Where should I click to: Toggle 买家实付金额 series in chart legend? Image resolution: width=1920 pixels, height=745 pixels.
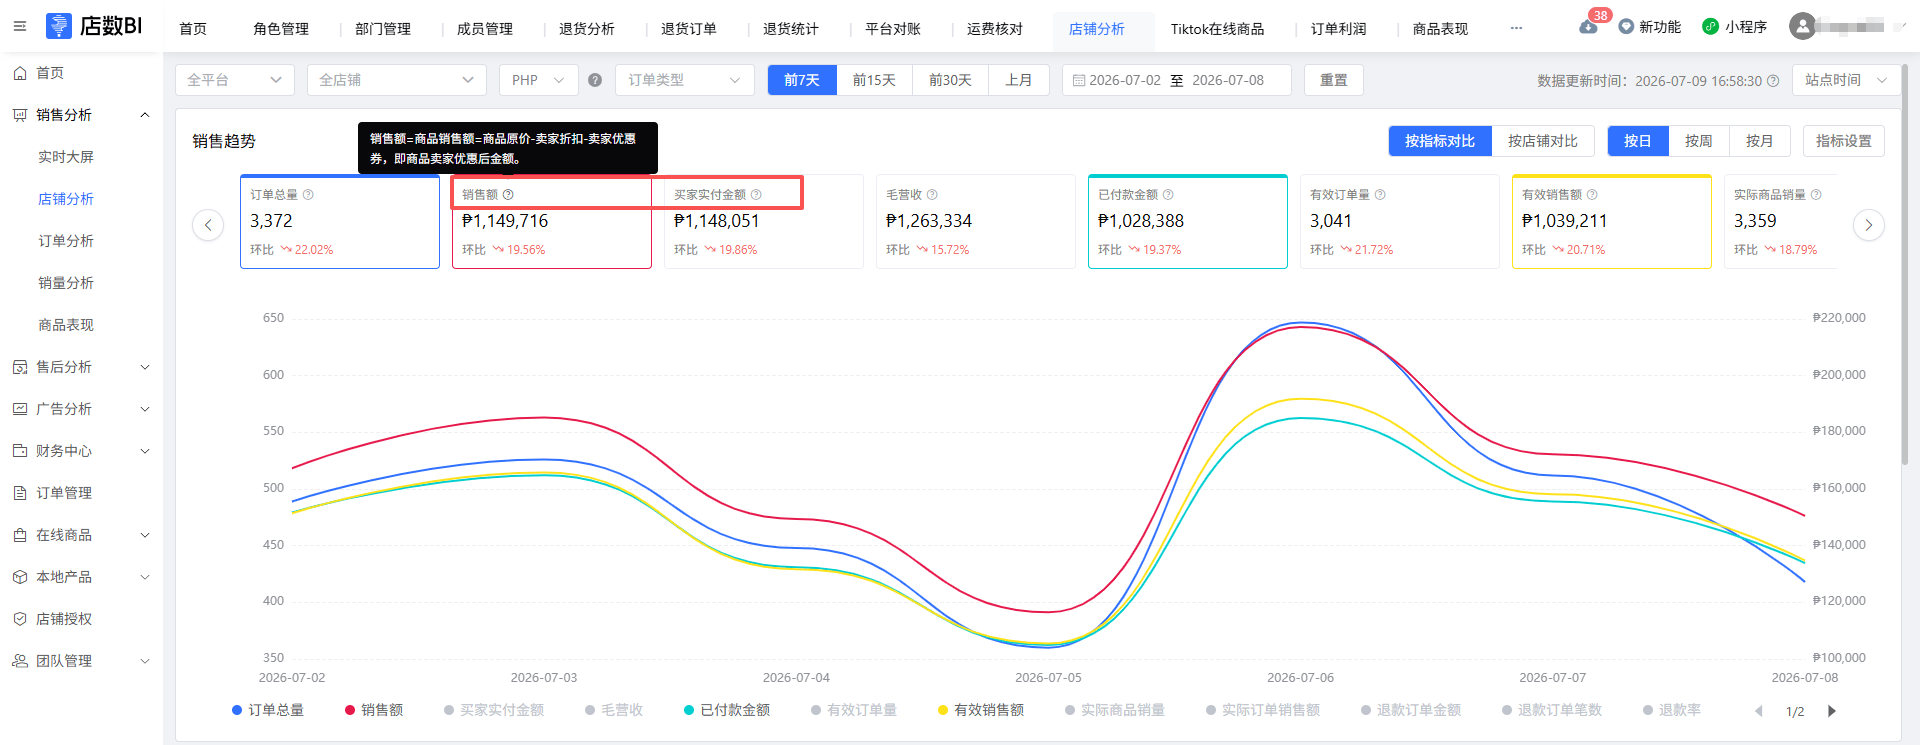point(493,710)
